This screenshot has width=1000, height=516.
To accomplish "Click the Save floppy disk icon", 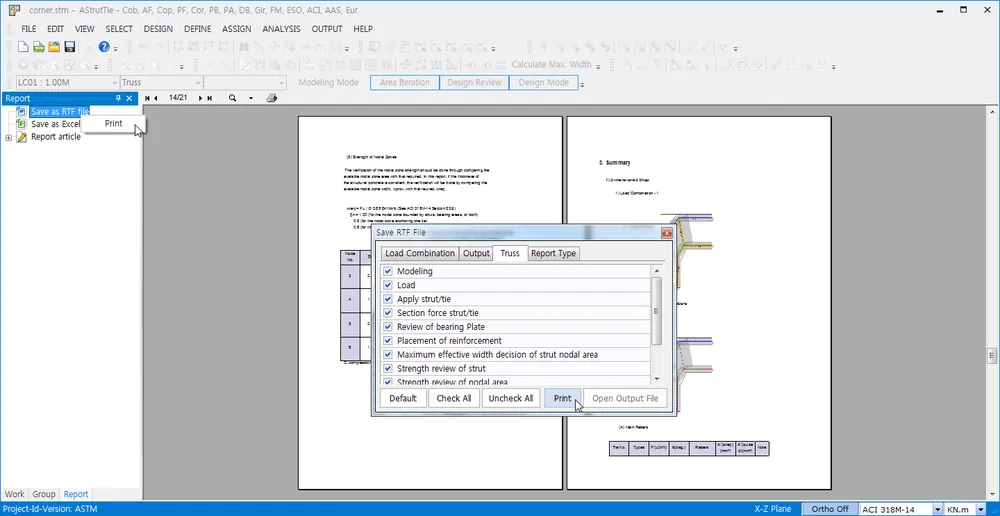I will click(70, 47).
